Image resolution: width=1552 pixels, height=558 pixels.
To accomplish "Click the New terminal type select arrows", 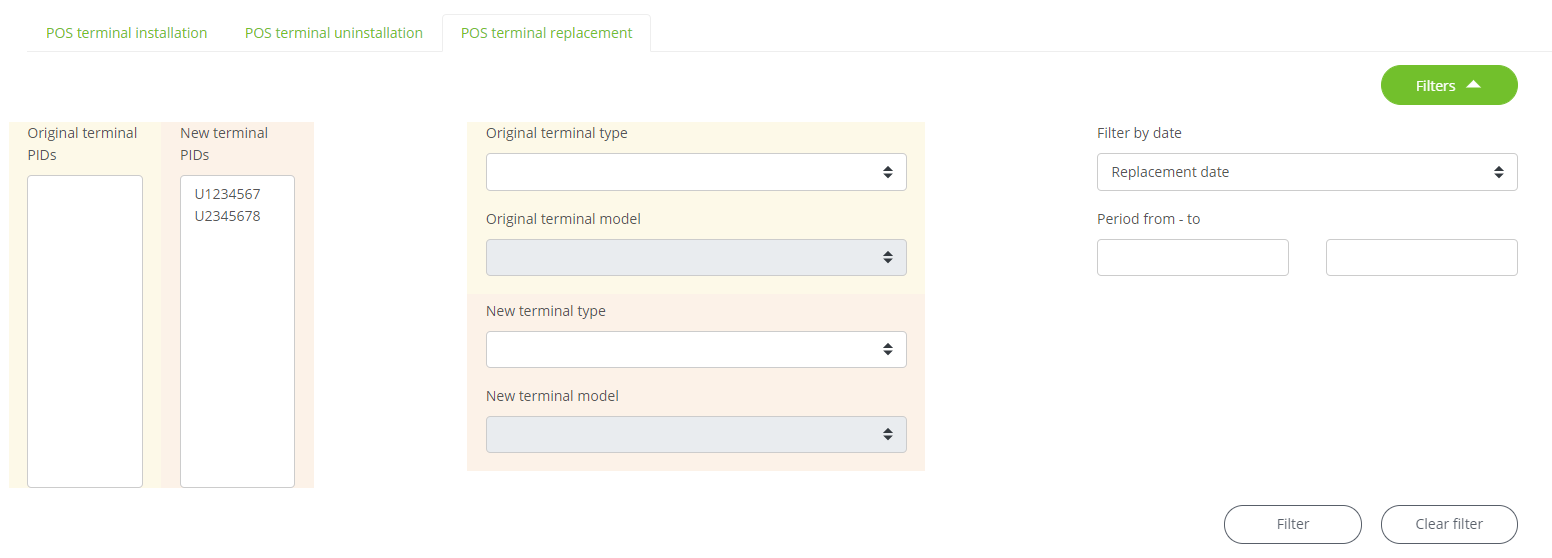I will (x=887, y=349).
